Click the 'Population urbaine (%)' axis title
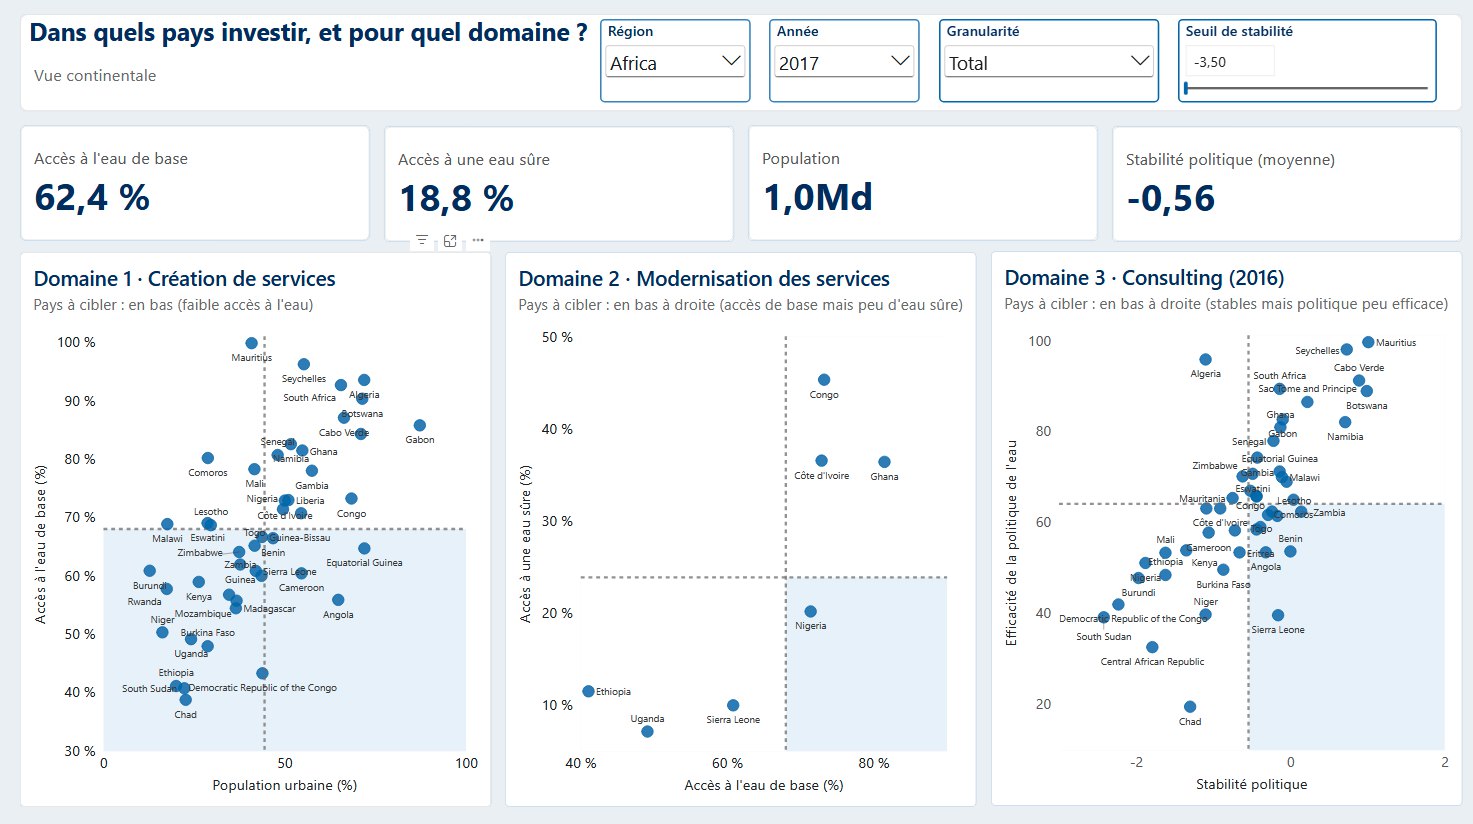Viewport: 1473px width, 824px height. [x=285, y=786]
